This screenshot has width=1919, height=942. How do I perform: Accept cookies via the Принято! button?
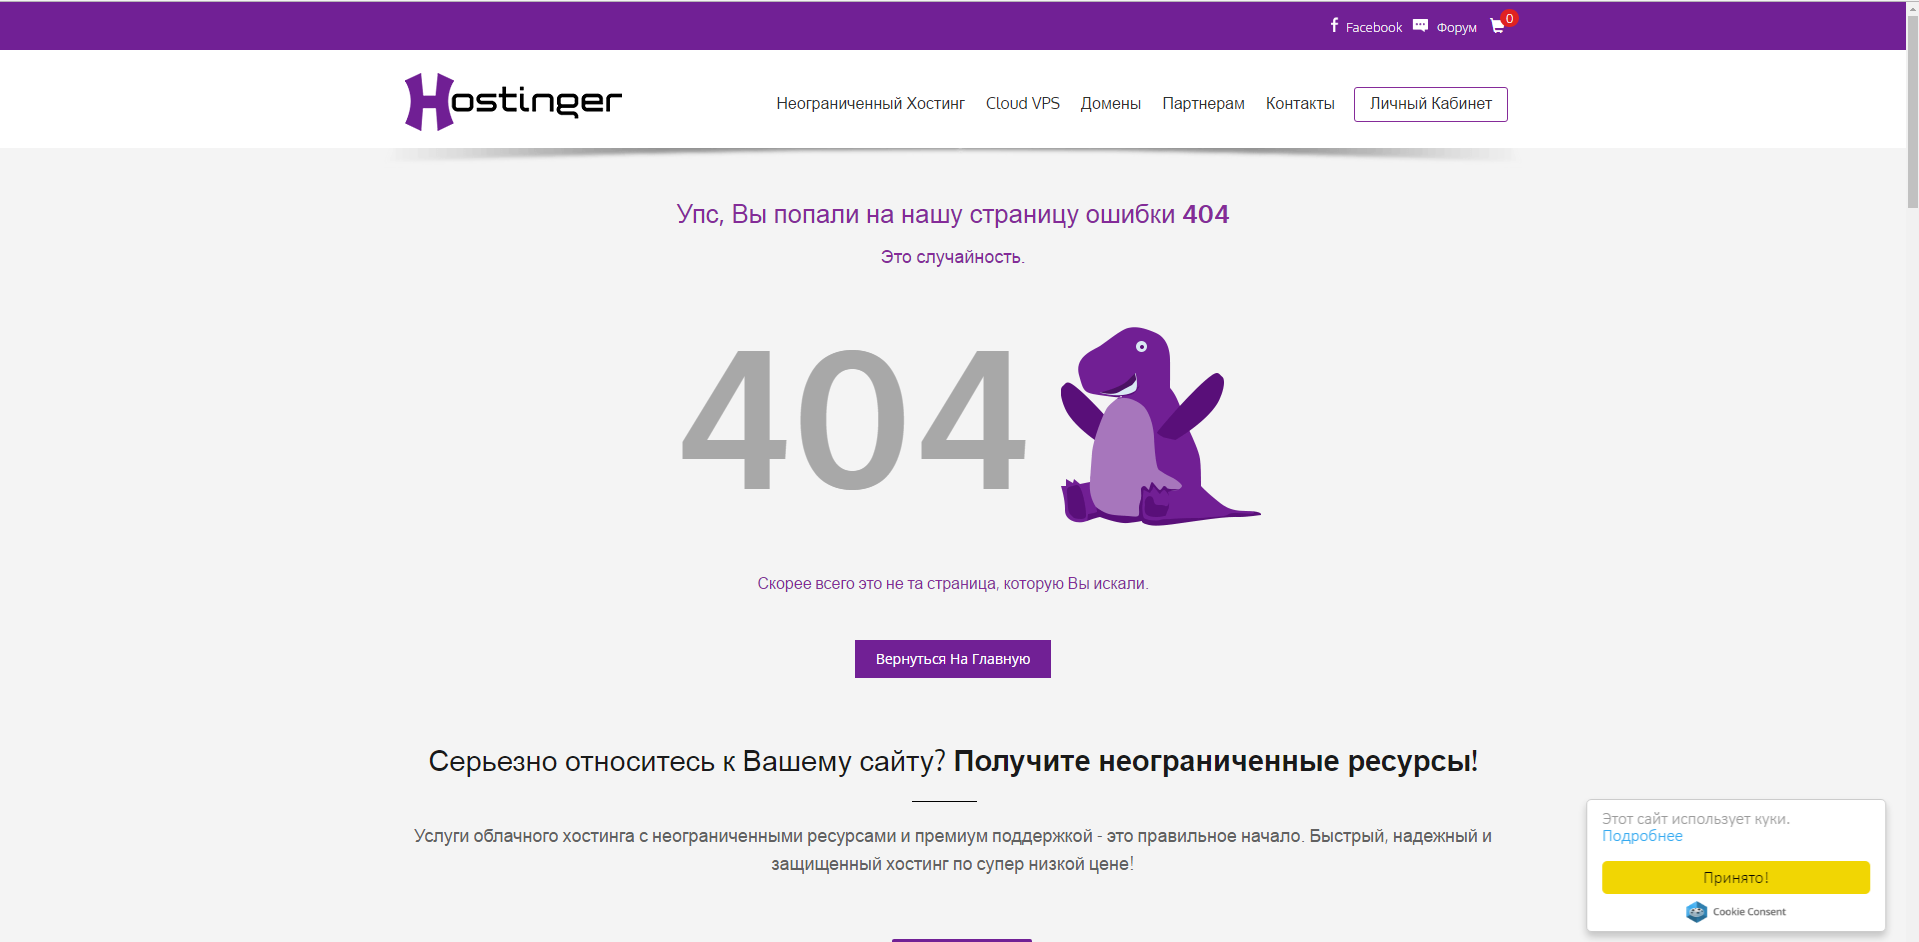tap(1735, 877)
